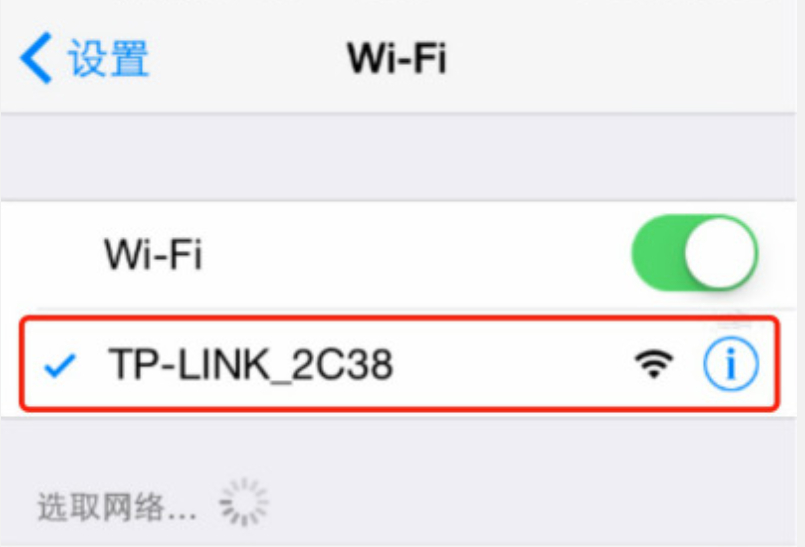The height and width of the screenshot is (547, 805).
Task: Click blank space between TP-LINK_2C38 and signal icon
Action: [x=513, y=364]
